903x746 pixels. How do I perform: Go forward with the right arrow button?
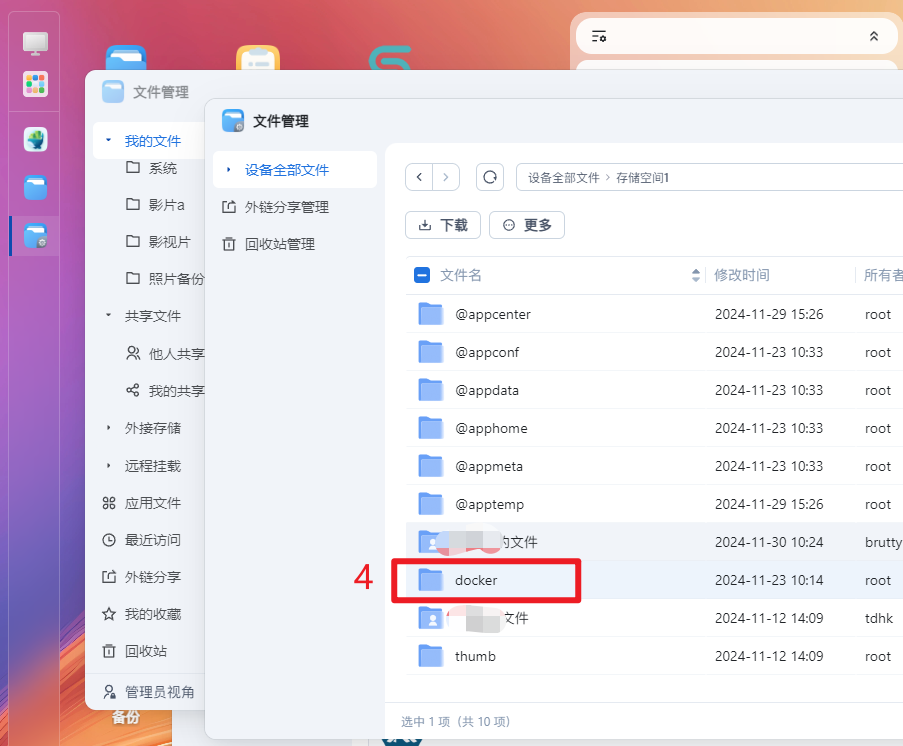[446, 177]
